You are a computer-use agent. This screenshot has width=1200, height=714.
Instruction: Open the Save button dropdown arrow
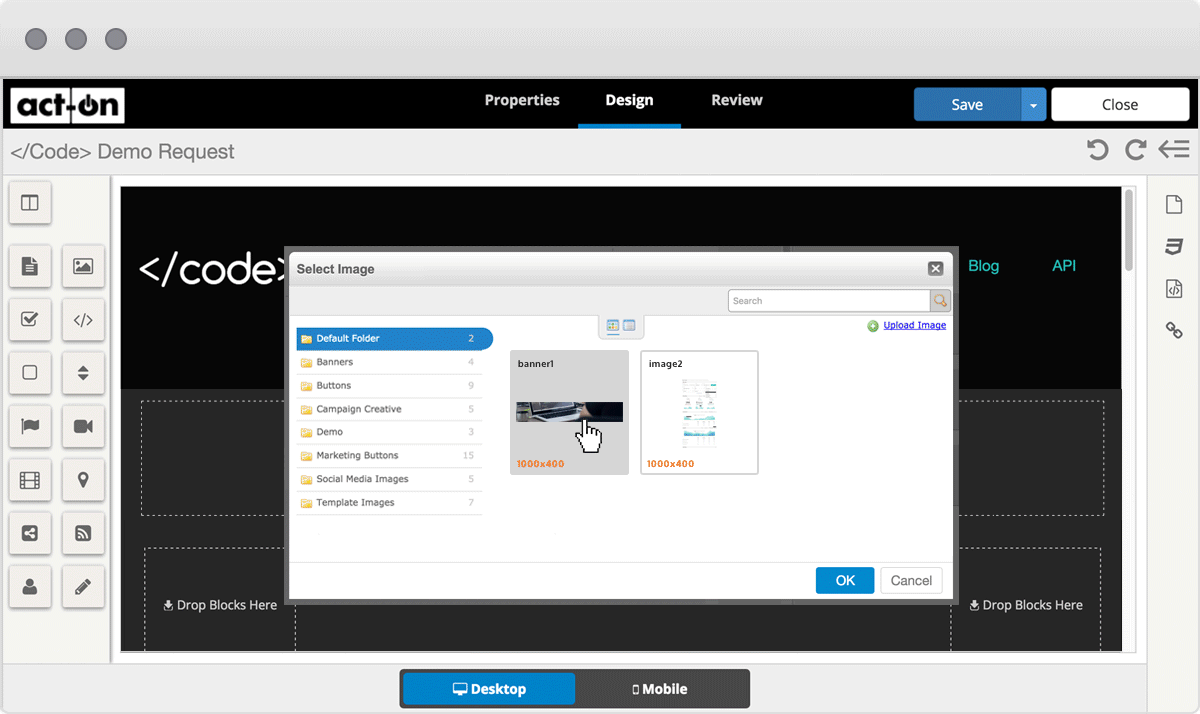1033,104
